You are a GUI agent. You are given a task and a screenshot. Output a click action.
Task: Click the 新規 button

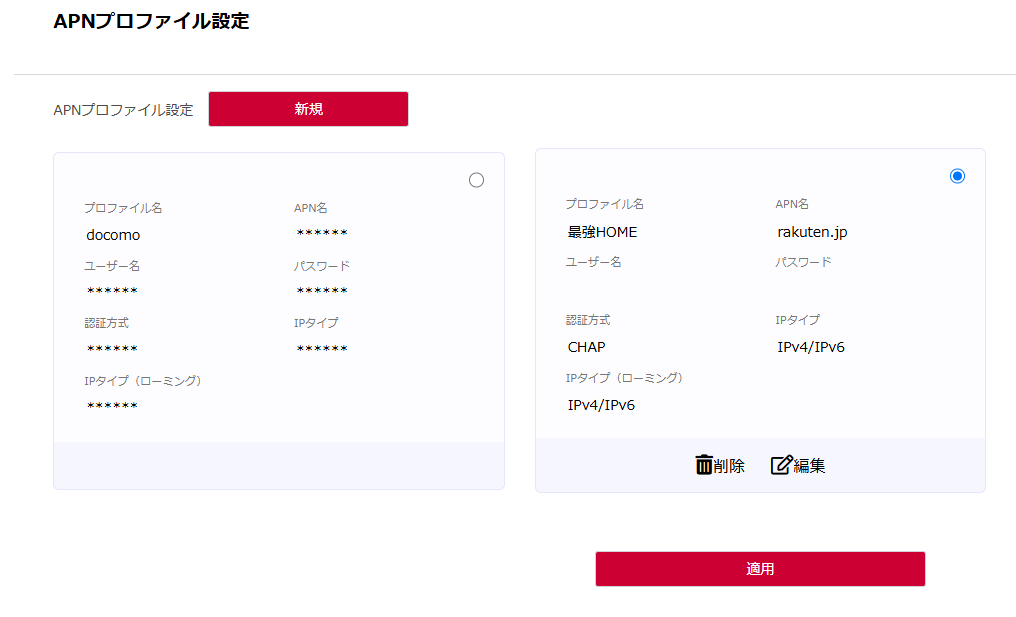point(308,109)
